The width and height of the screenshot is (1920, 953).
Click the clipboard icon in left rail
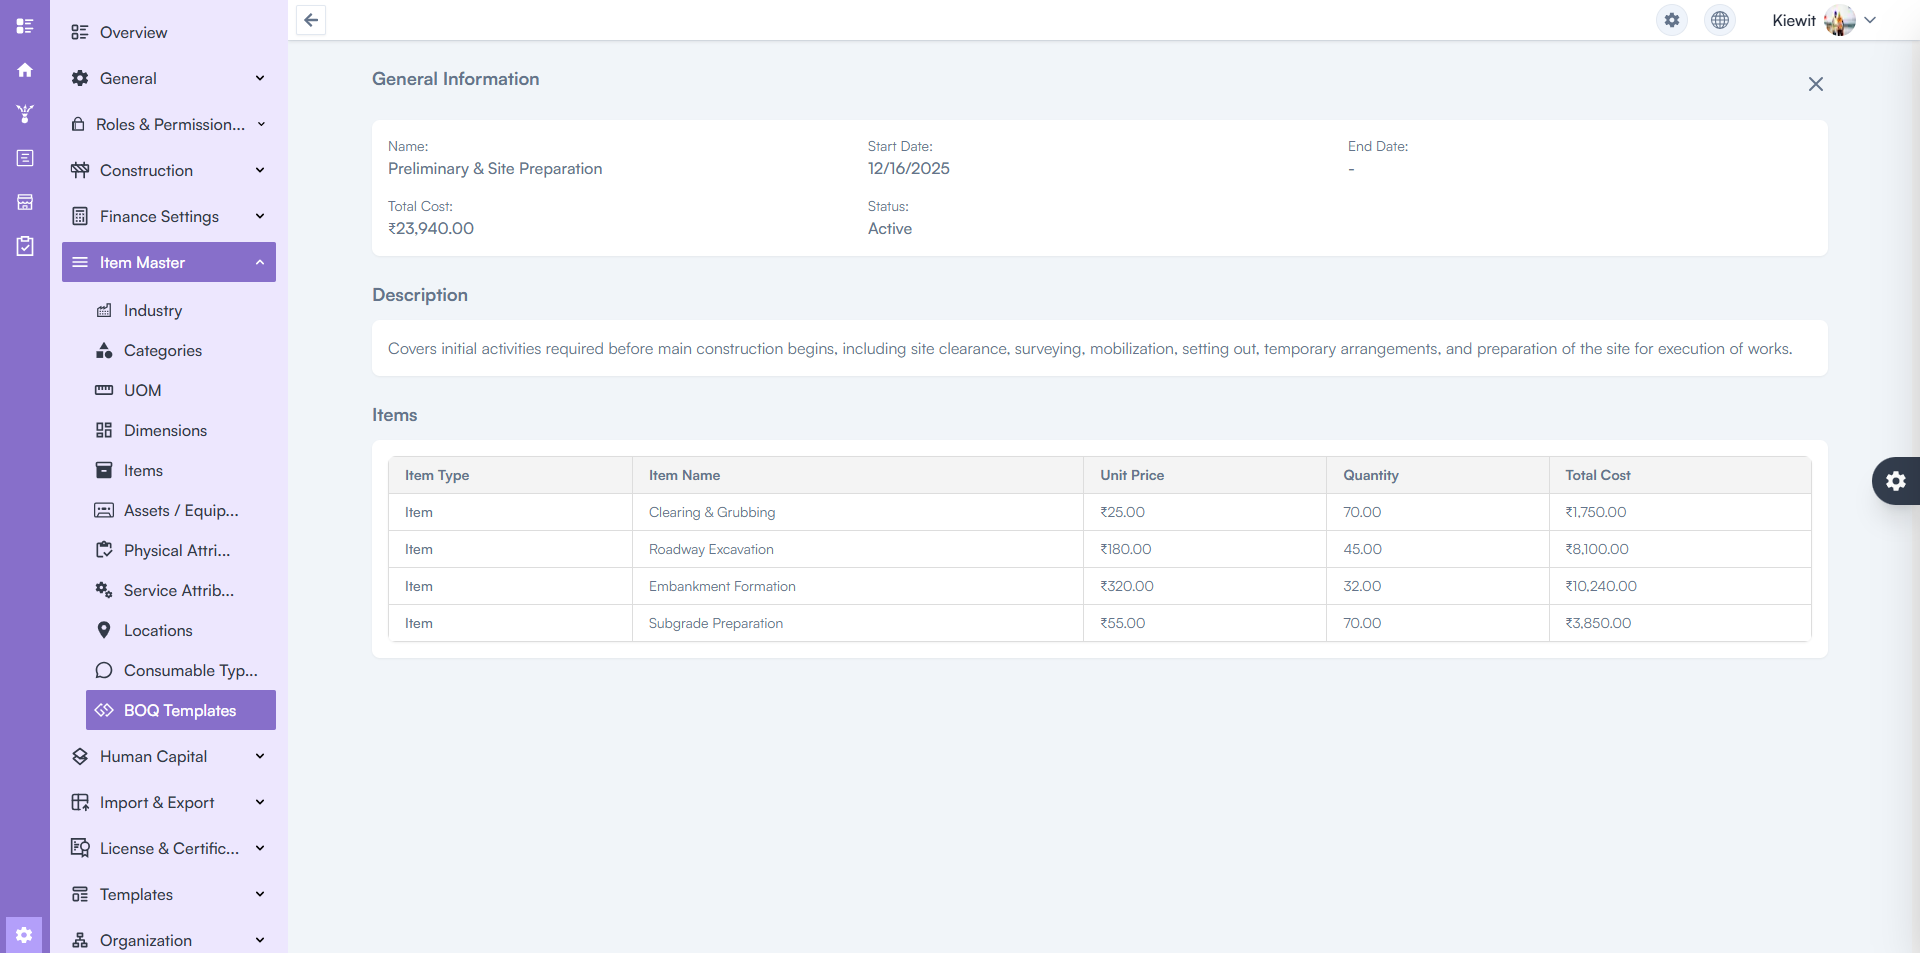pos(25,246)
